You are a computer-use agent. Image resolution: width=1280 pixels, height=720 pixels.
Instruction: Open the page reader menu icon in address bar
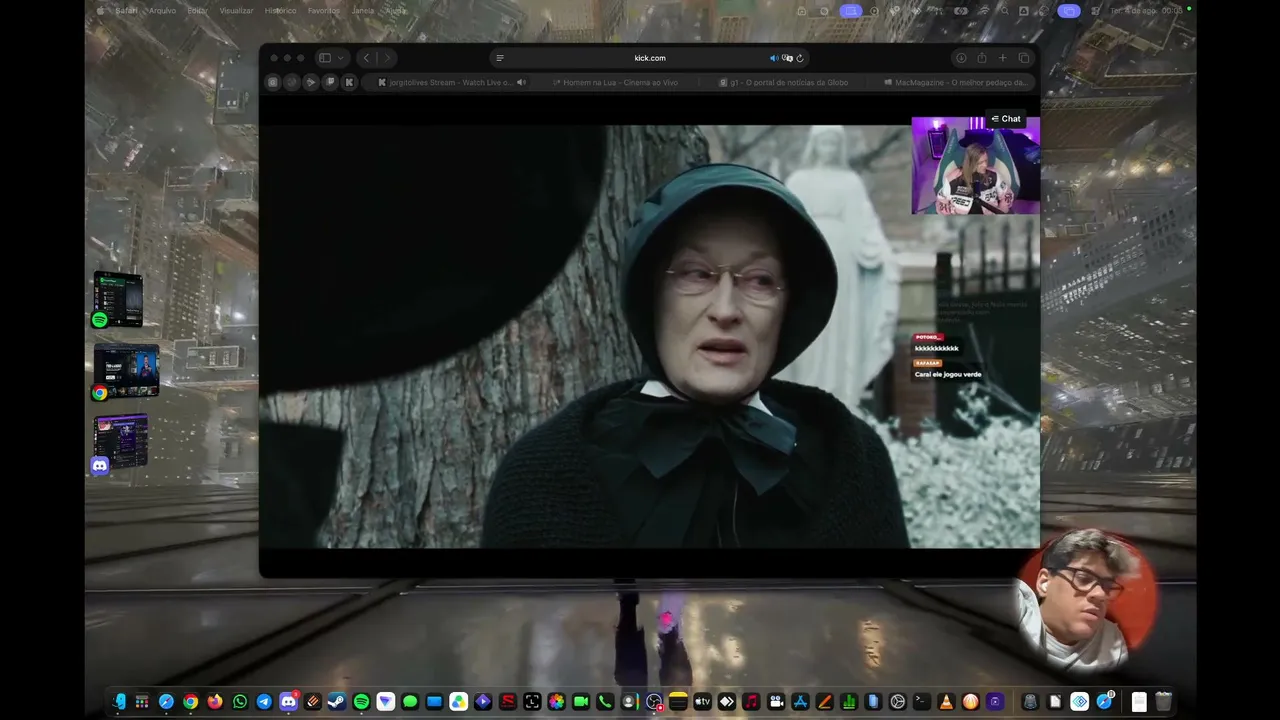pyautogui.click(x=500, y=58)
